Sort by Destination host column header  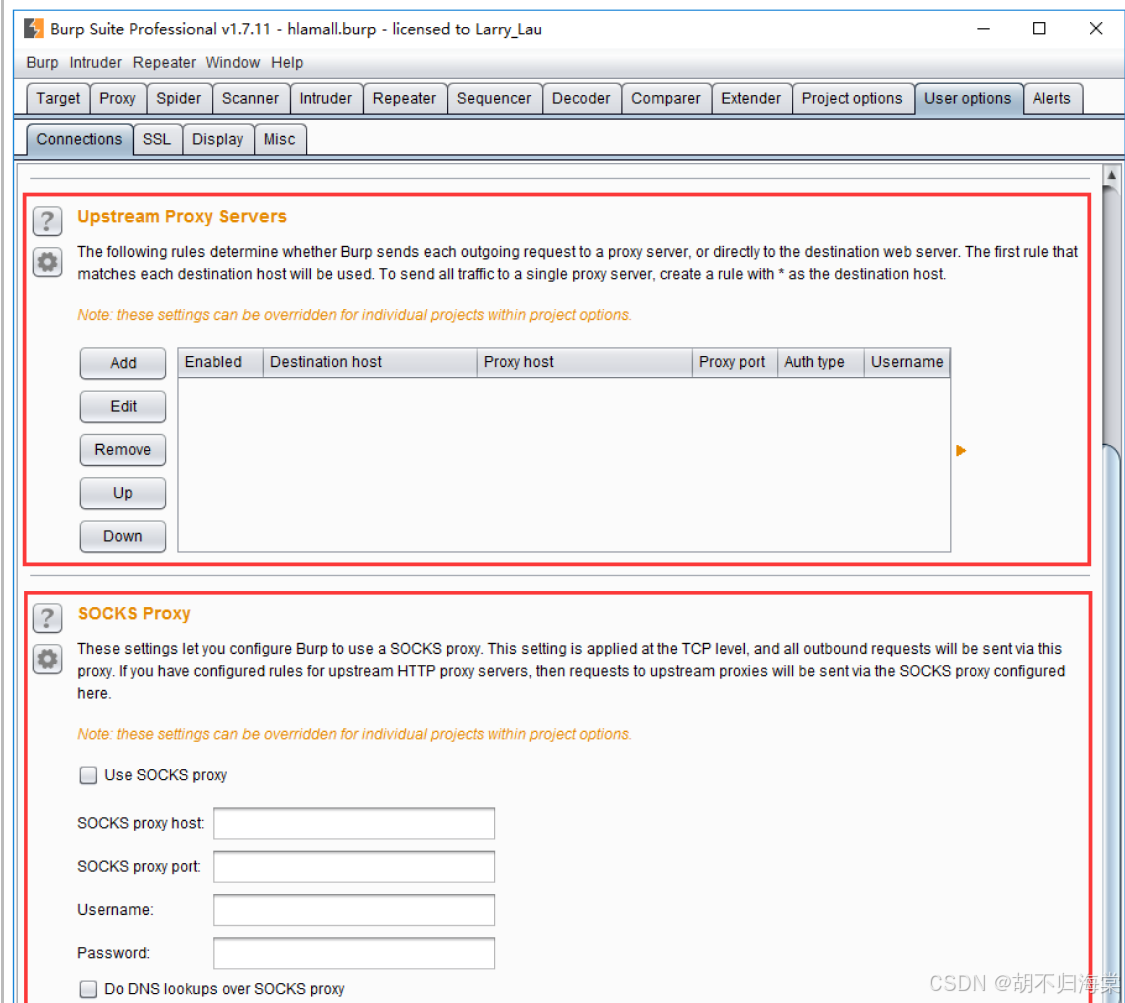370,362
